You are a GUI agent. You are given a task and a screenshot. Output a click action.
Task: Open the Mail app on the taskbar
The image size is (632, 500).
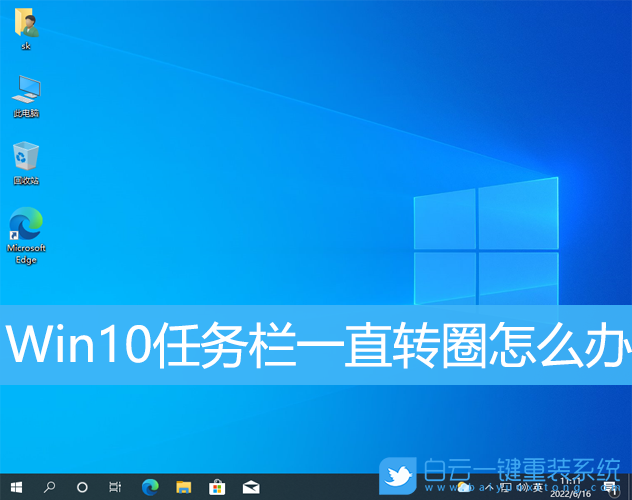coord(251,488)
